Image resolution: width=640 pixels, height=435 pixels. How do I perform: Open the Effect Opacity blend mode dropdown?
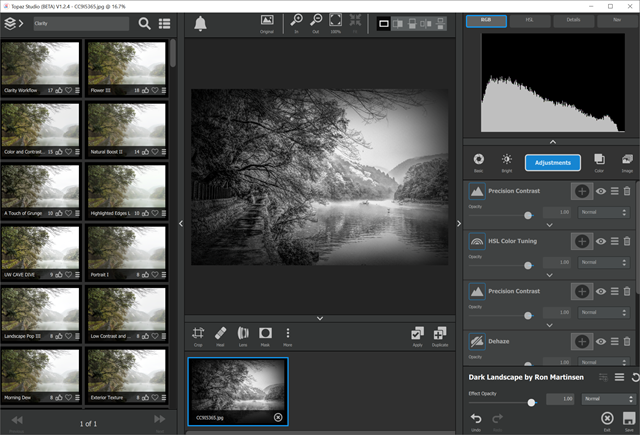click(606, 398)
